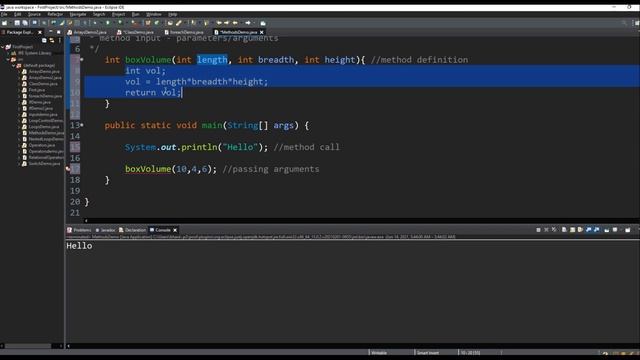
Task: Open the Search menu
Action: click(99, 14)
